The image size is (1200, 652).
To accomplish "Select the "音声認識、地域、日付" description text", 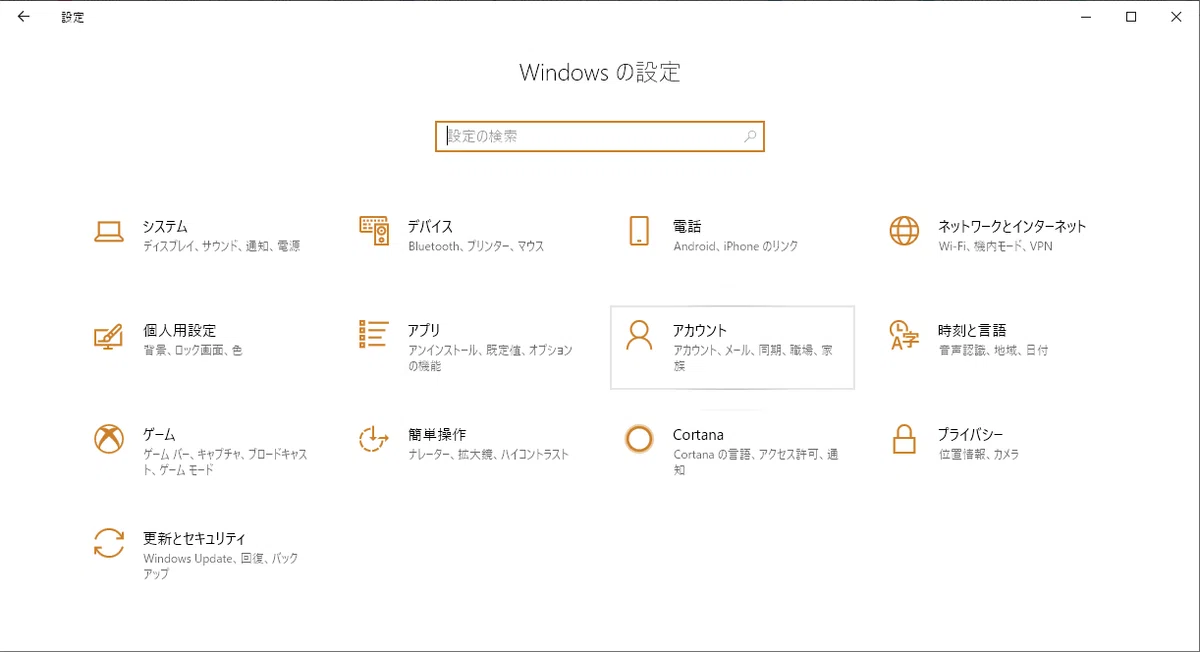I will [993, 350].
